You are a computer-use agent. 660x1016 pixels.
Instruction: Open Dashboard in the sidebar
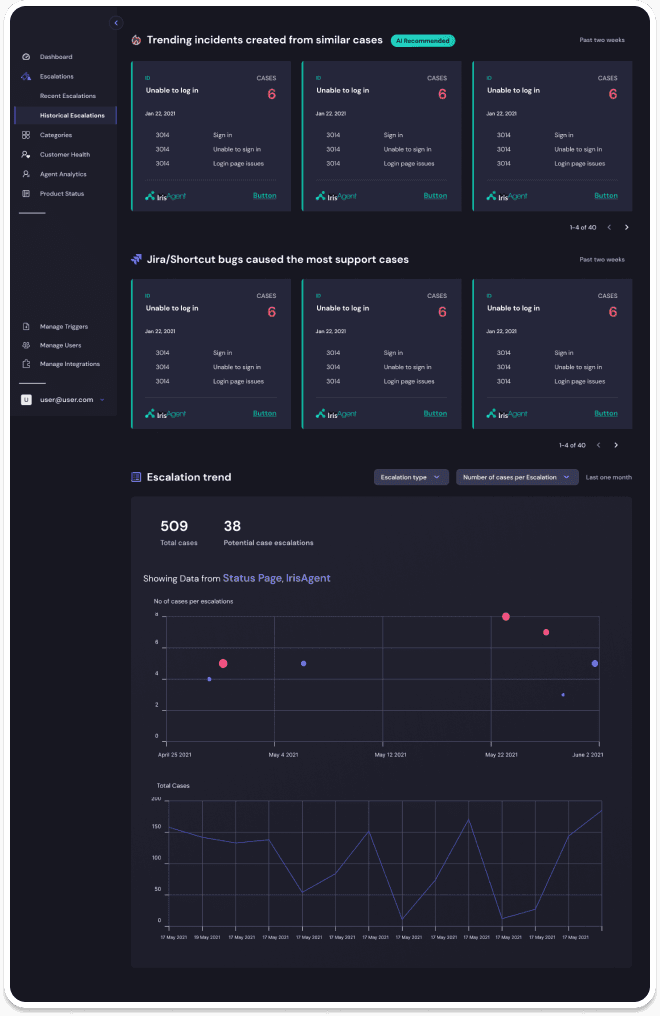(56, 57)
